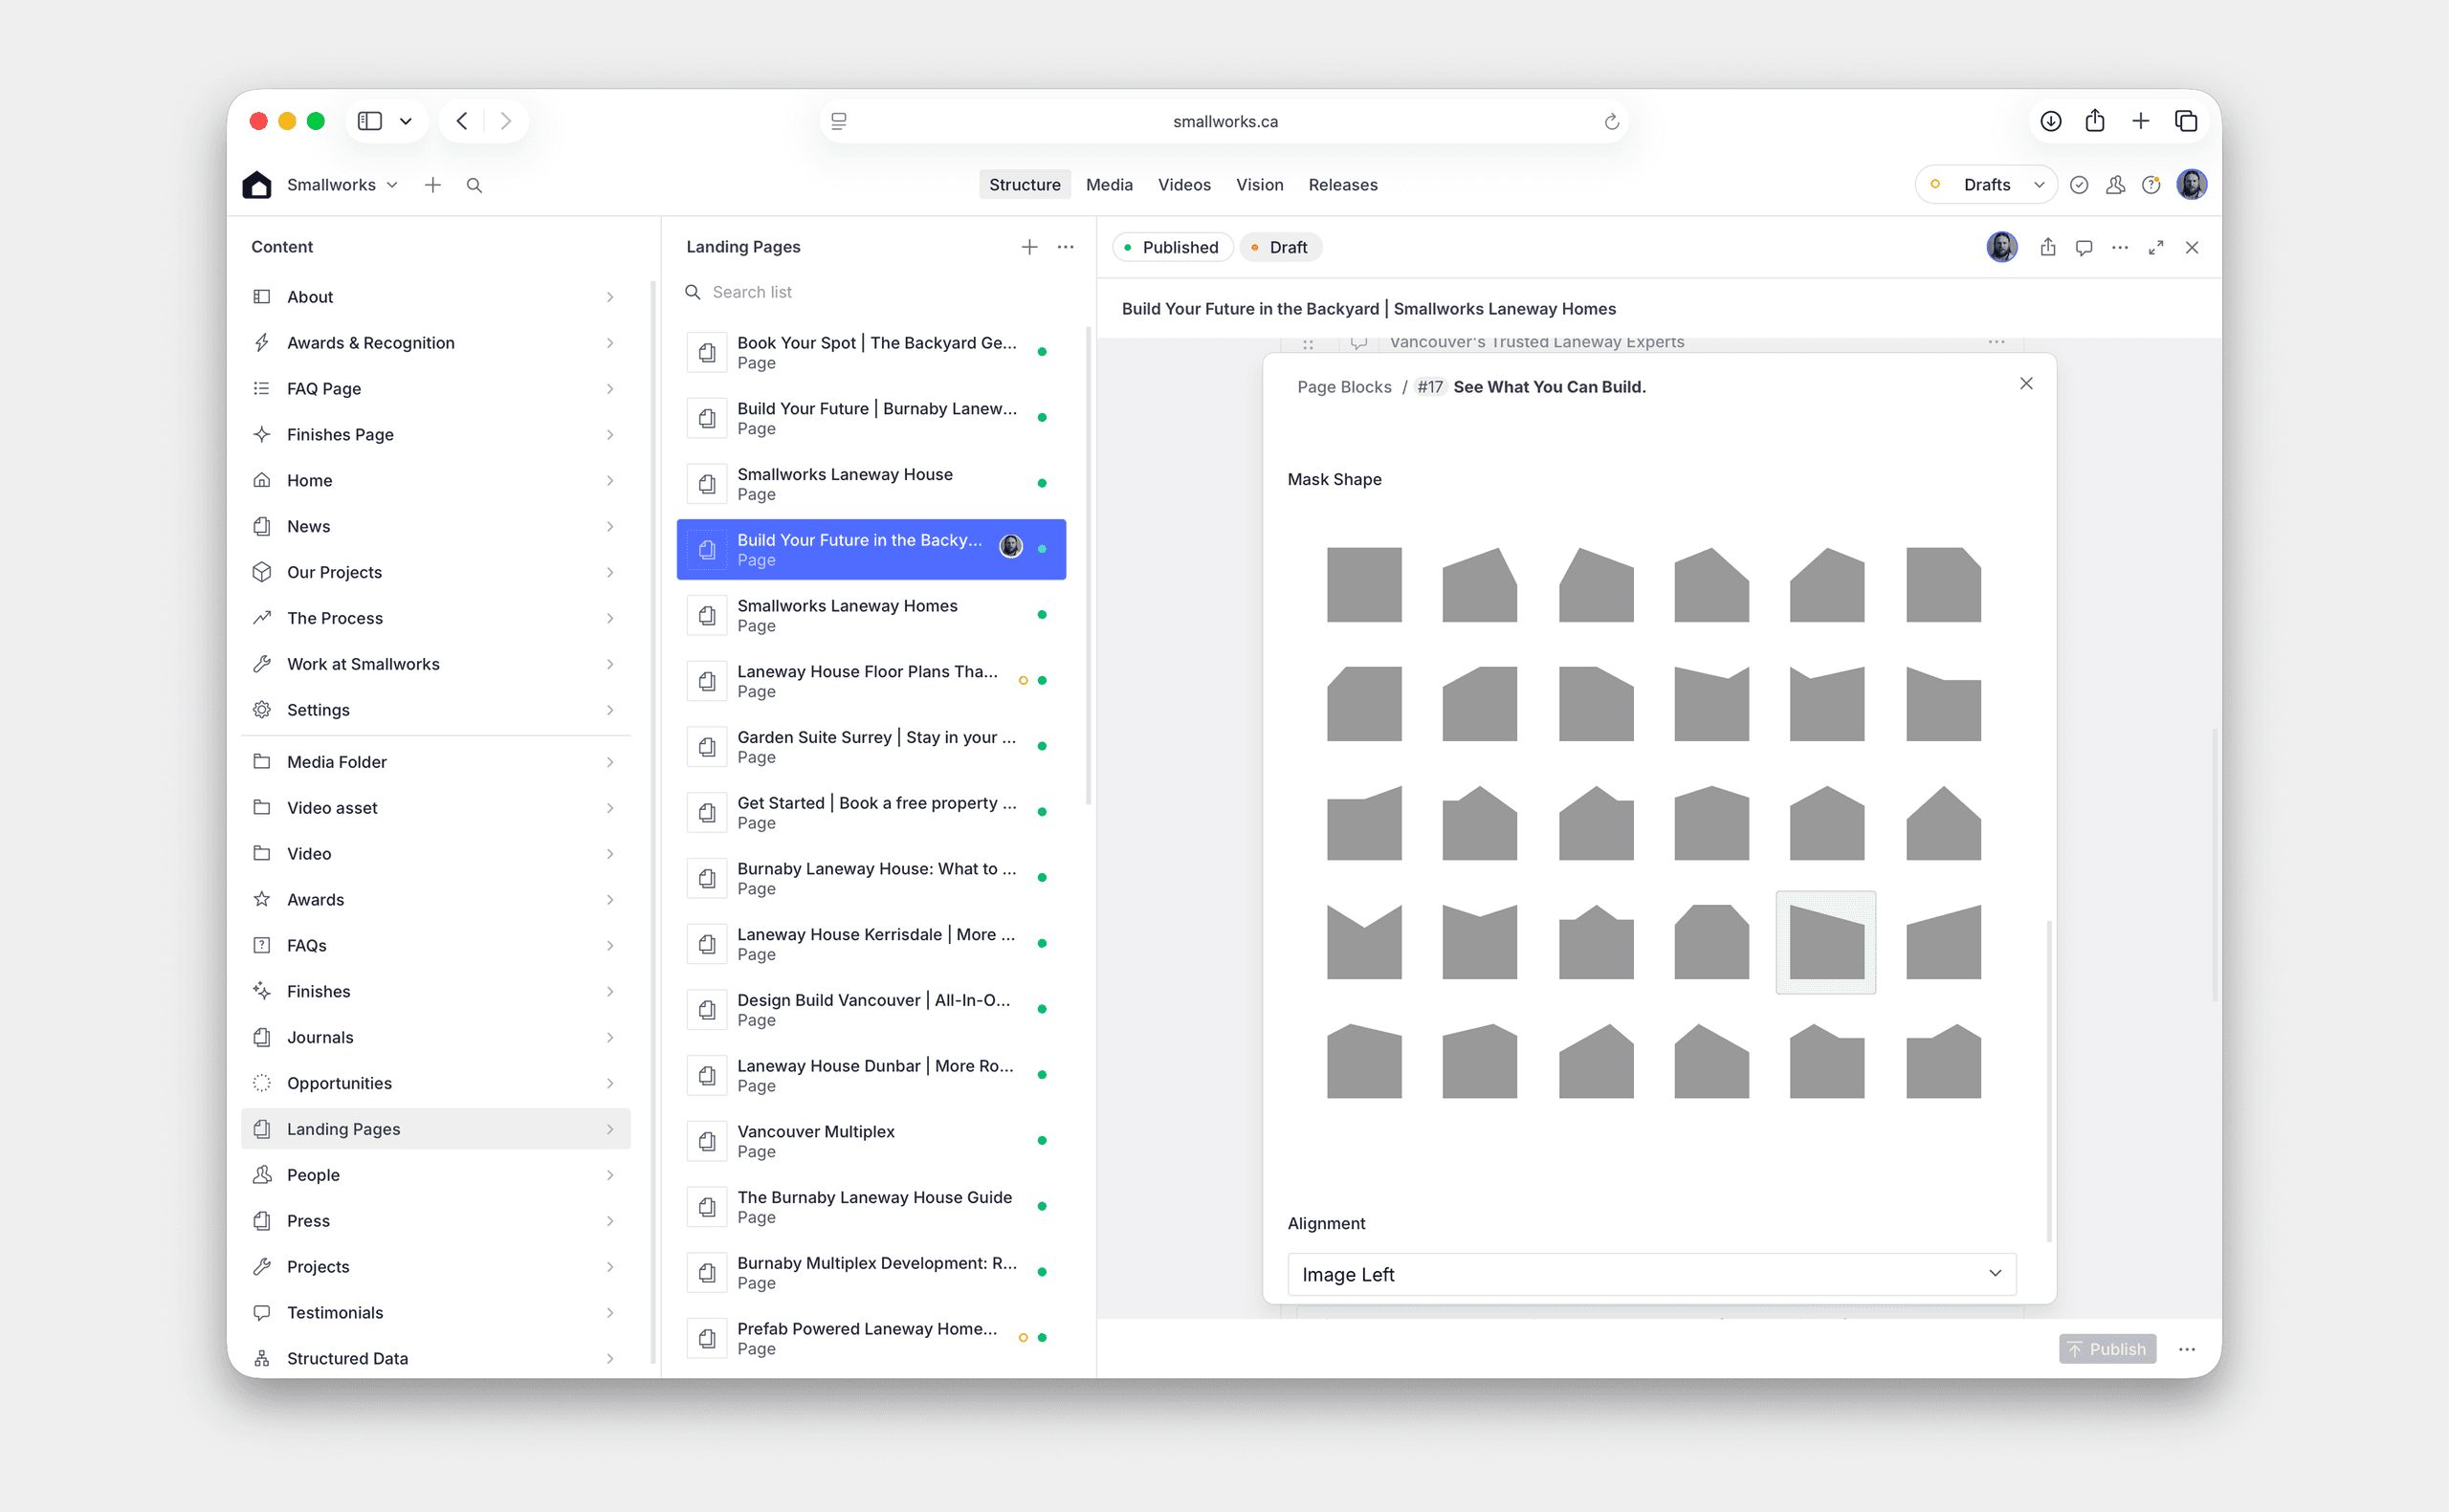The height and width of the screenshot is (1512, 2449).
Task: Select the highlighted slanted-top mask shape
Action: point(1826,942)
